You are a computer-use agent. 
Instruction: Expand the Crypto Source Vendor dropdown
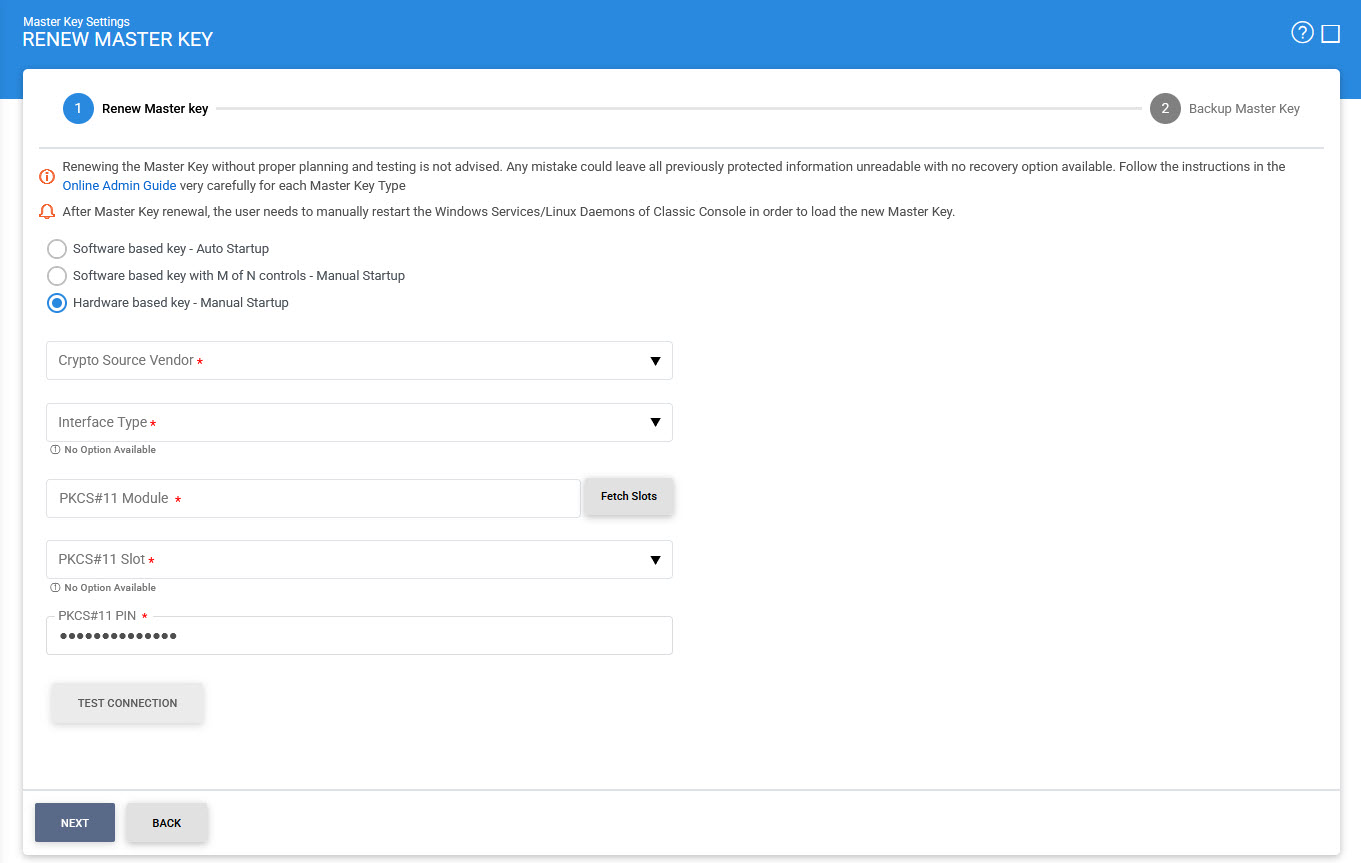point(359,361)
